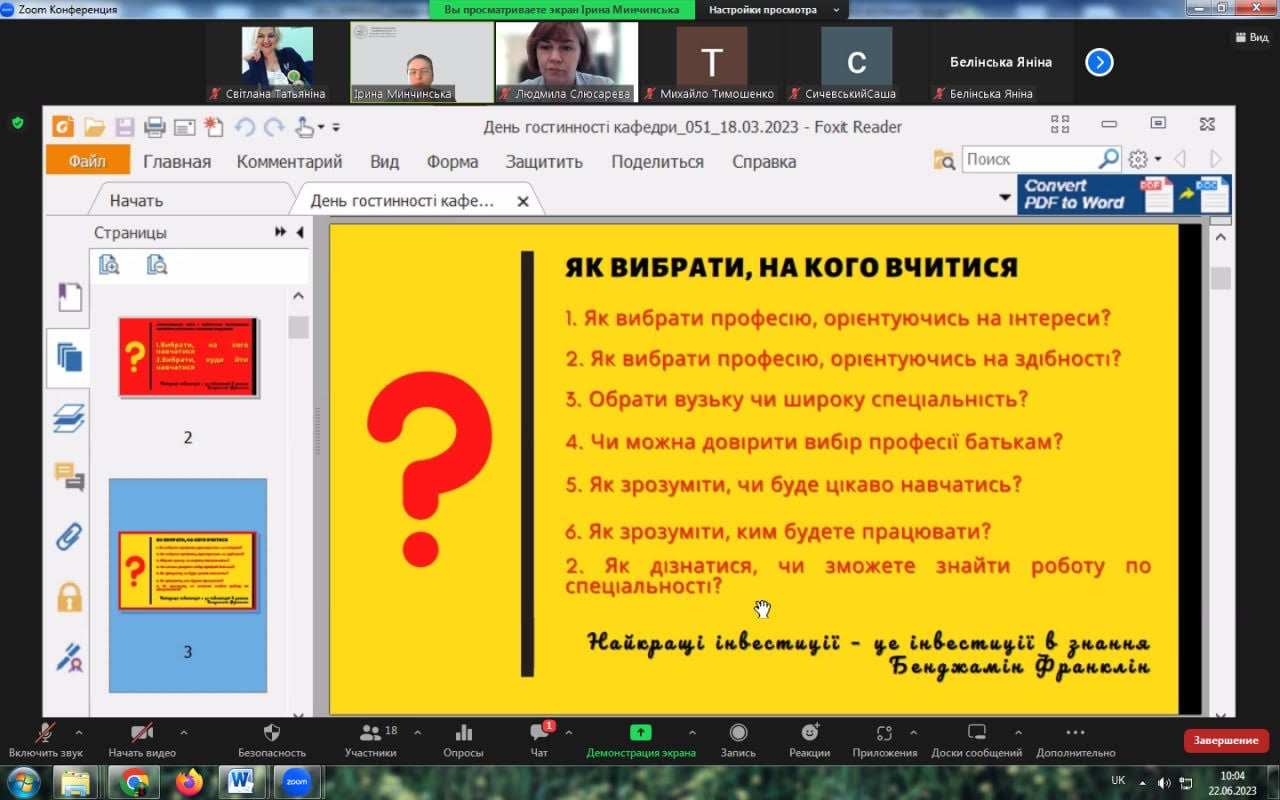Click the Save diskette icon in Foxit
Screen dimensions: 1280x800
click(x=124, y=127)
